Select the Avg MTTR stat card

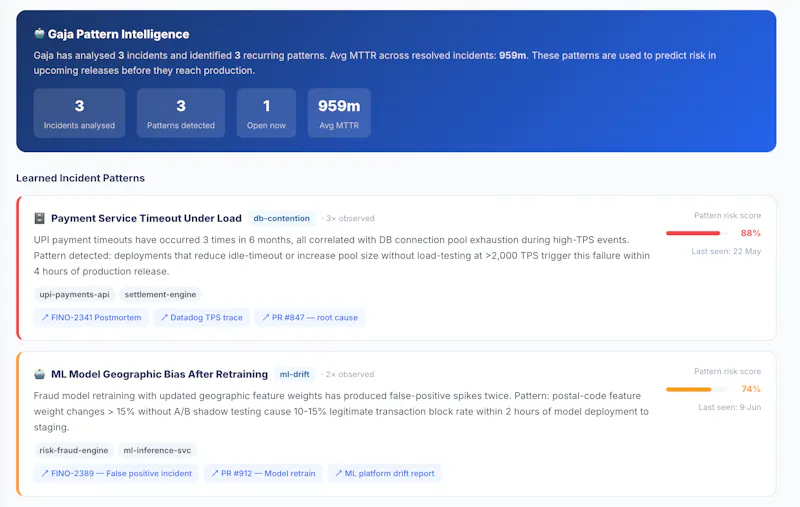click(x=339, y=113)
